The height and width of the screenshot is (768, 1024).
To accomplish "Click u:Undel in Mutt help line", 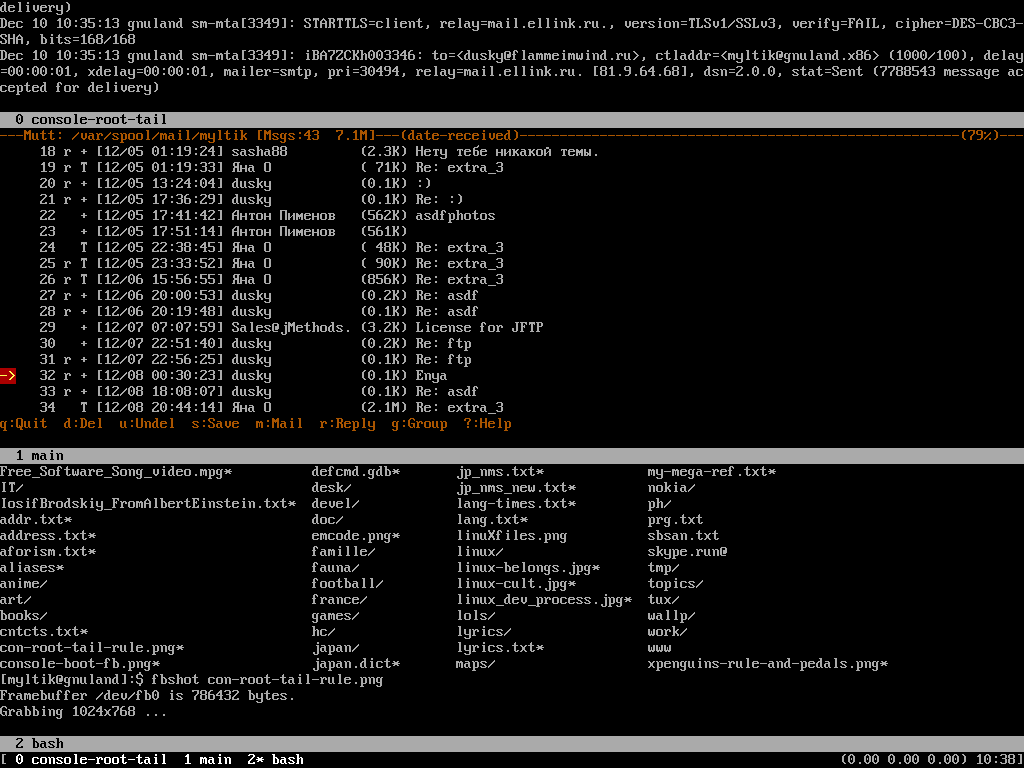I will [148, 424].
